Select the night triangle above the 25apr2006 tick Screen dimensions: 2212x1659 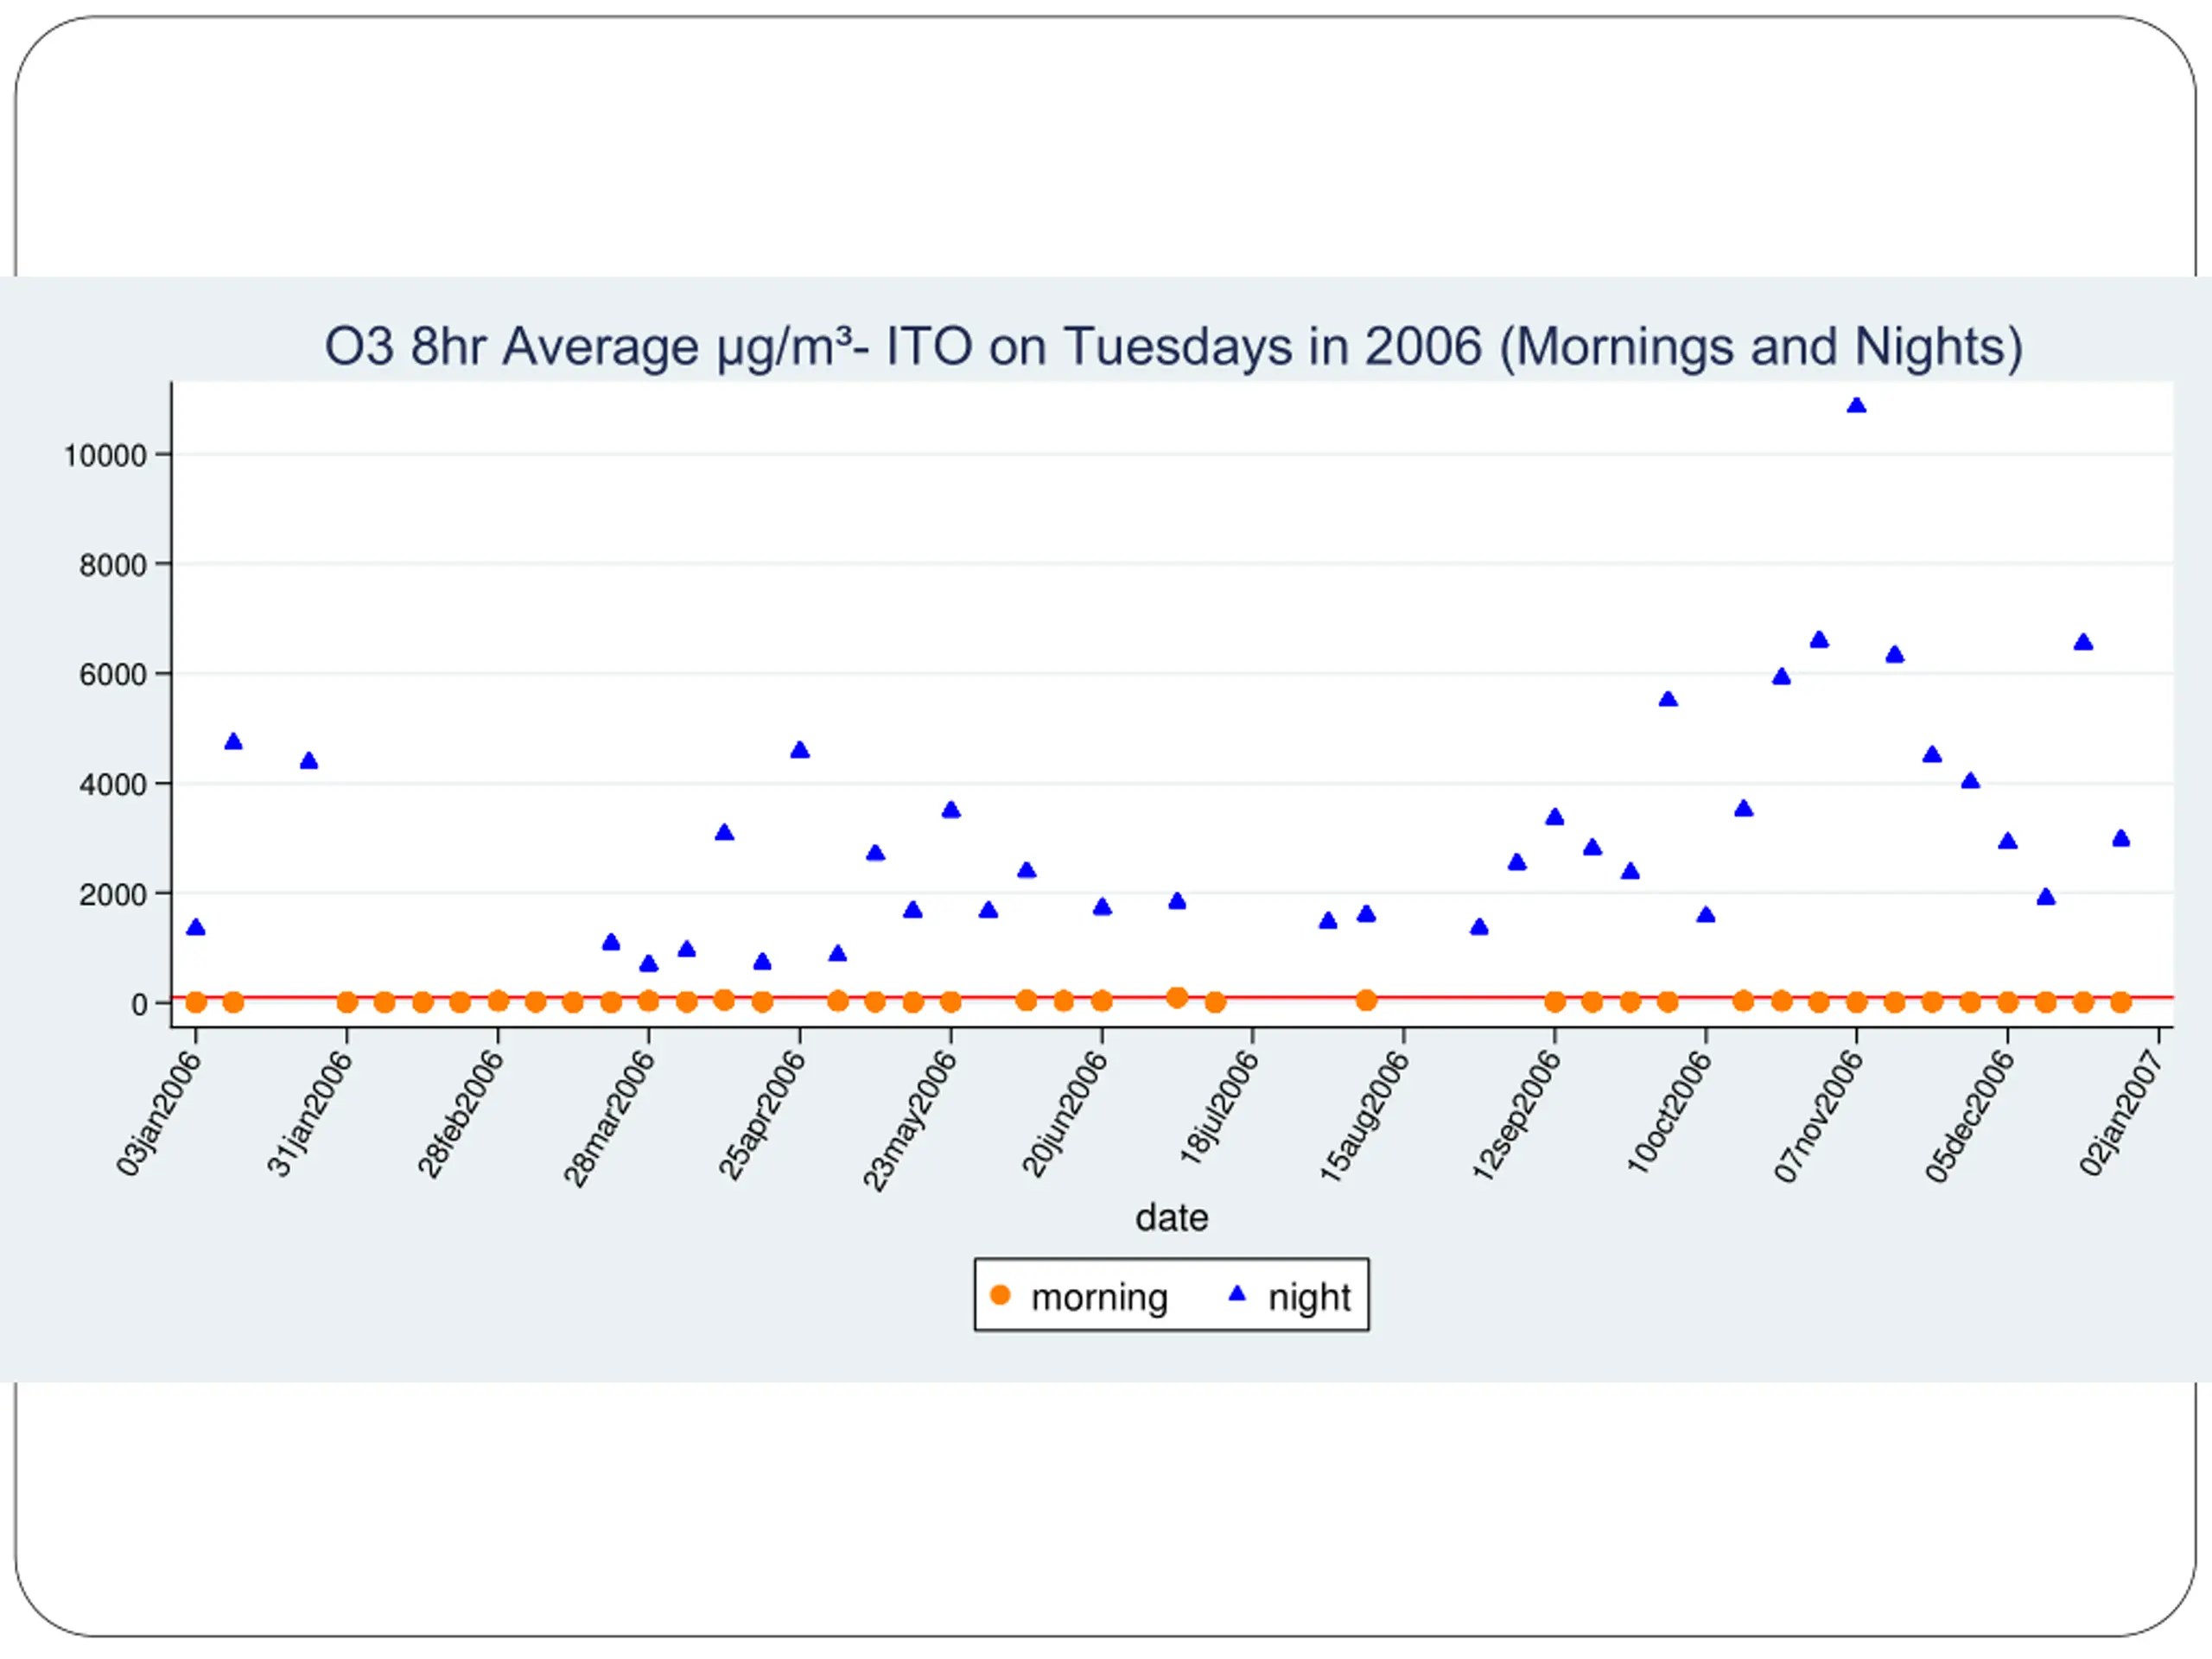[x=799, y=751]
